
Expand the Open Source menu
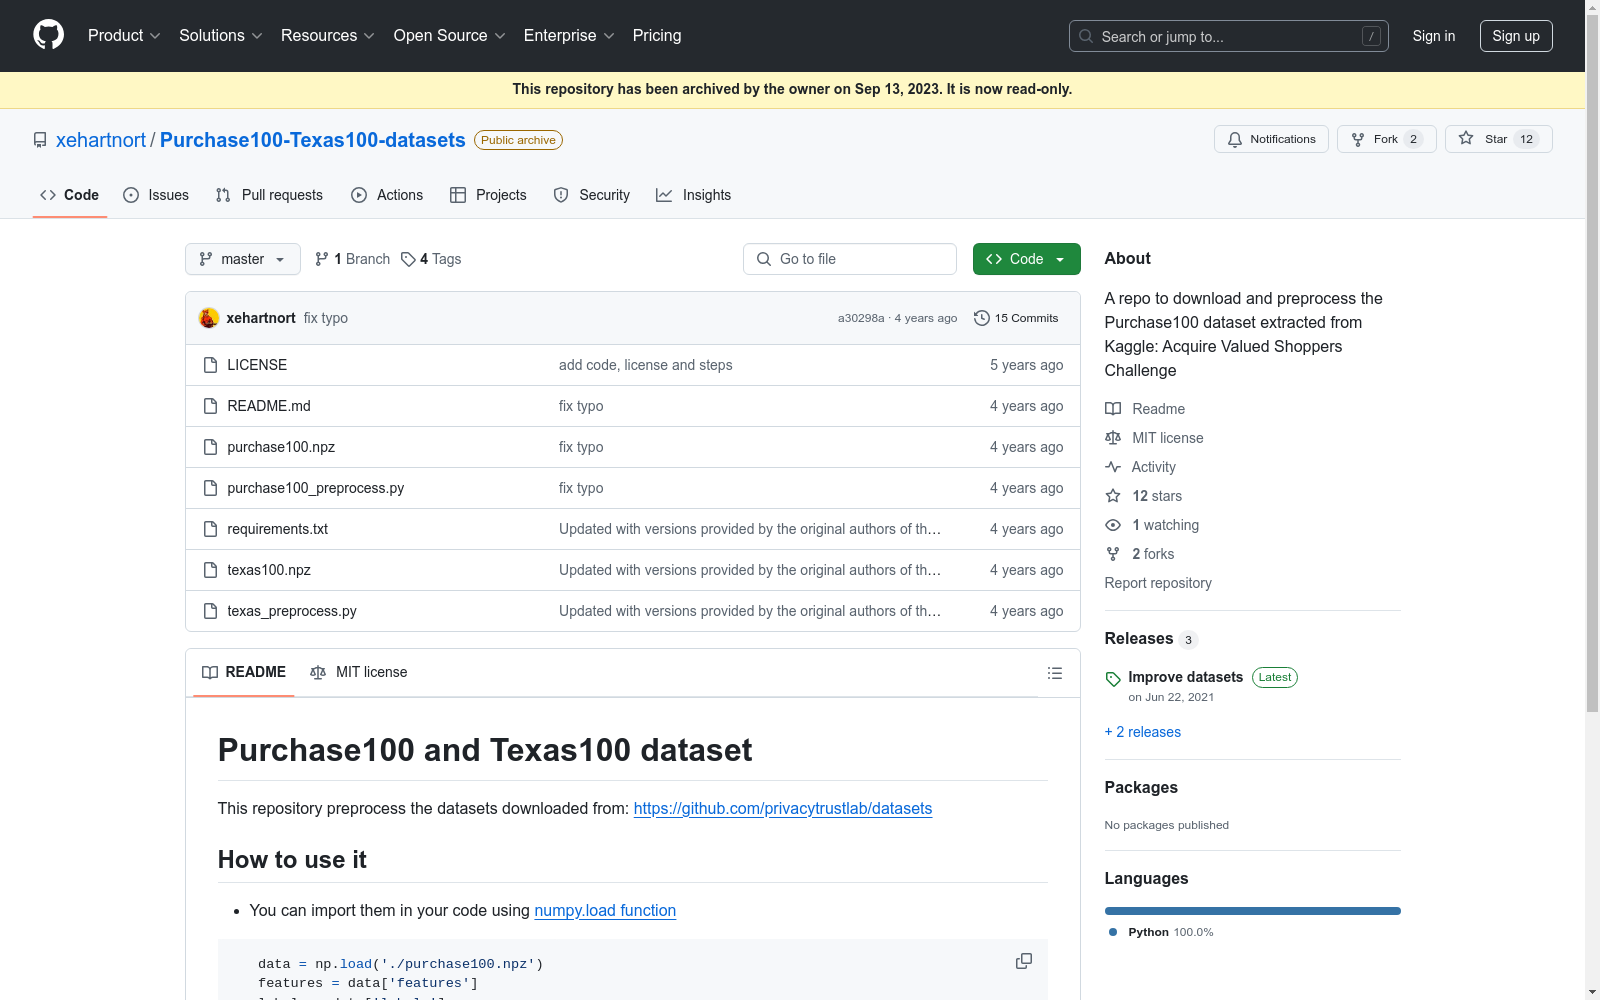450,35
